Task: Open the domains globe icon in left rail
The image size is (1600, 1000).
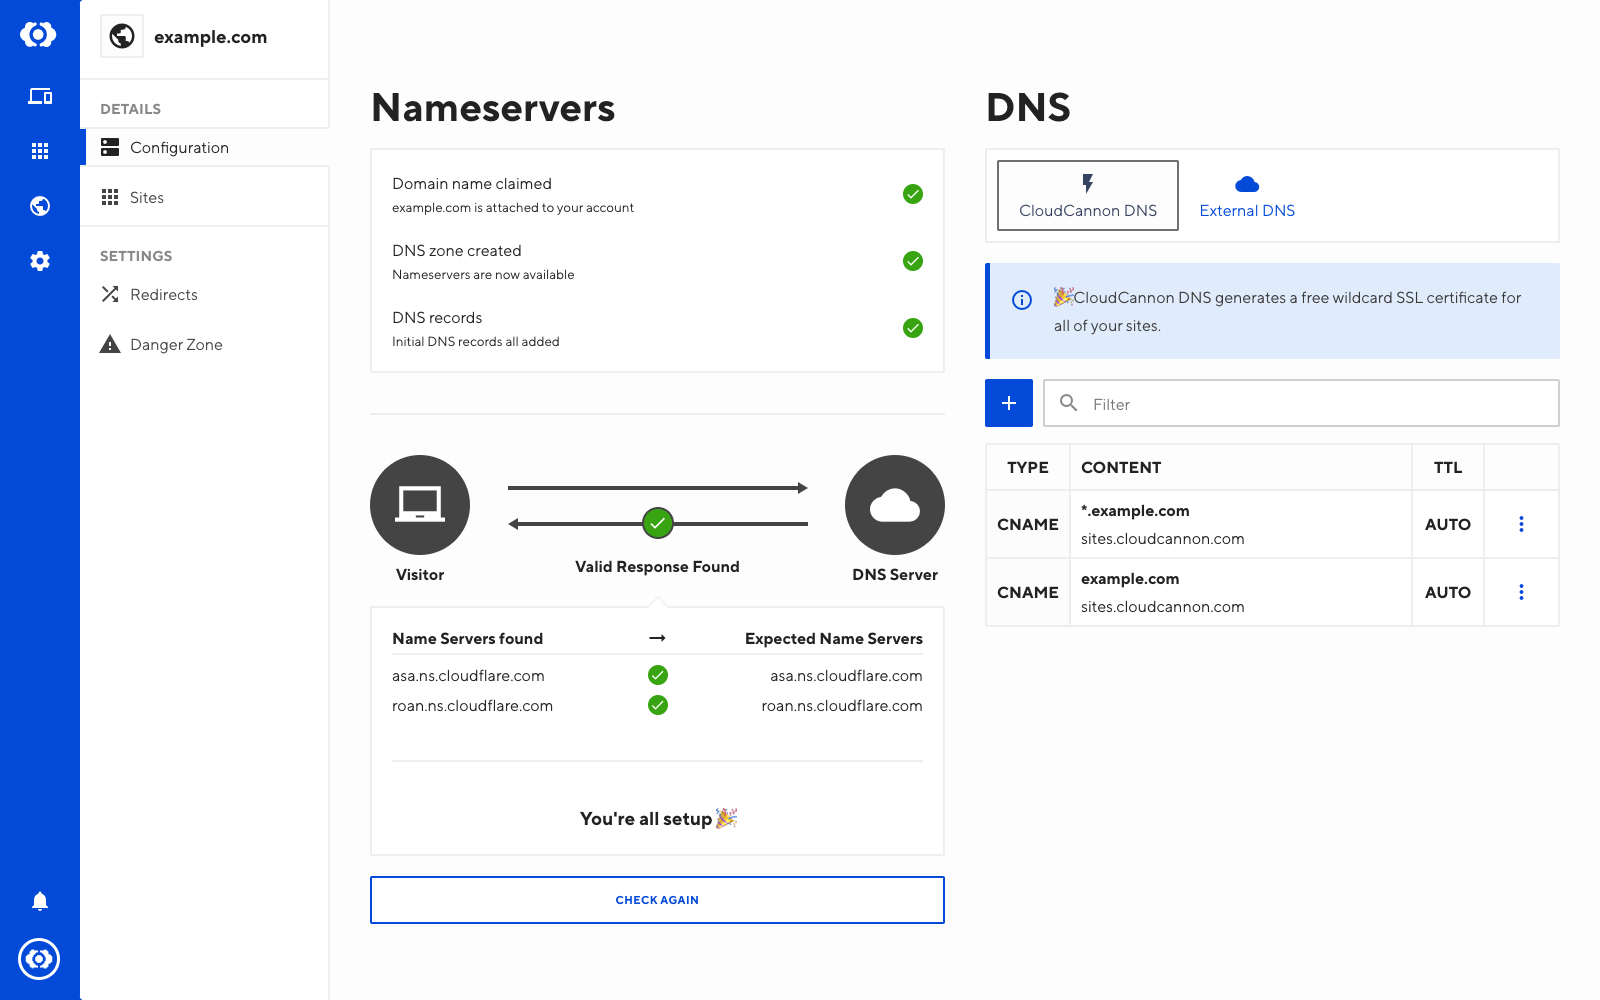Action: coord(40,206)
